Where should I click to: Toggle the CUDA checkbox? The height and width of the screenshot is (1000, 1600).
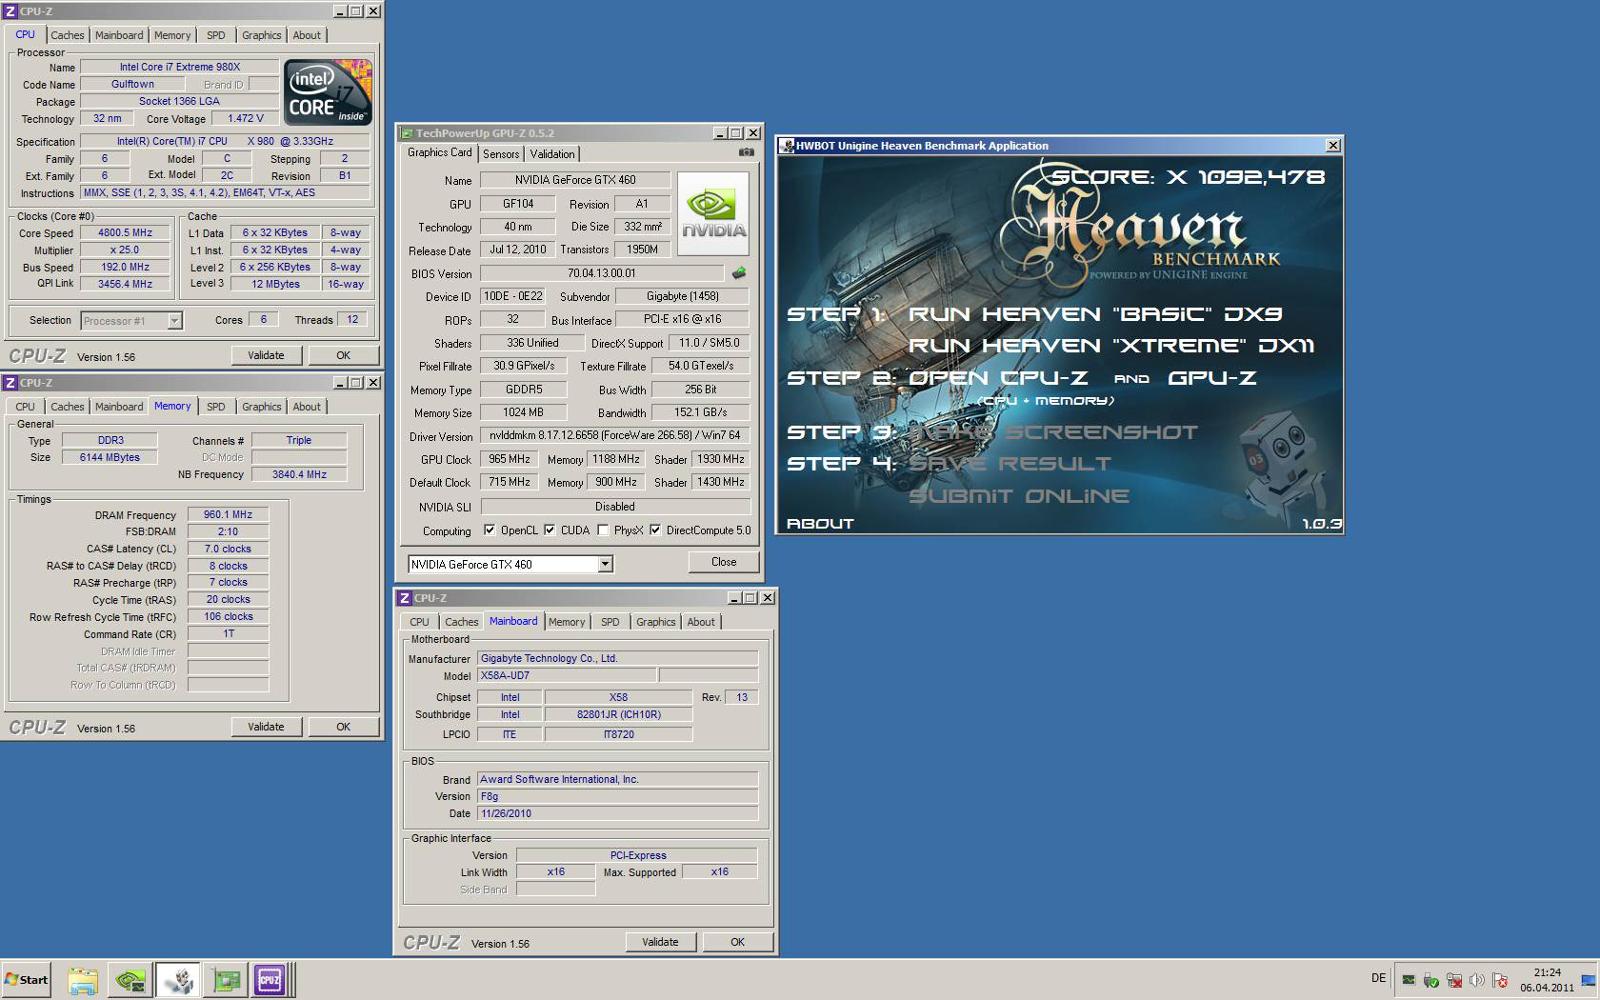[x=549, y=530]
